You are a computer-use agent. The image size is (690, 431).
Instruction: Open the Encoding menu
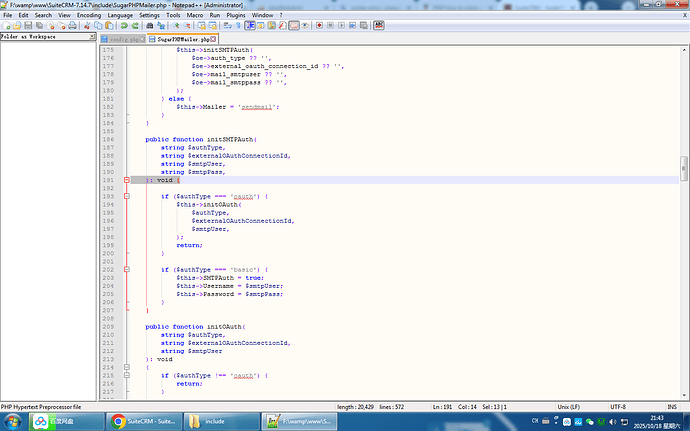[x=89, y=16]
